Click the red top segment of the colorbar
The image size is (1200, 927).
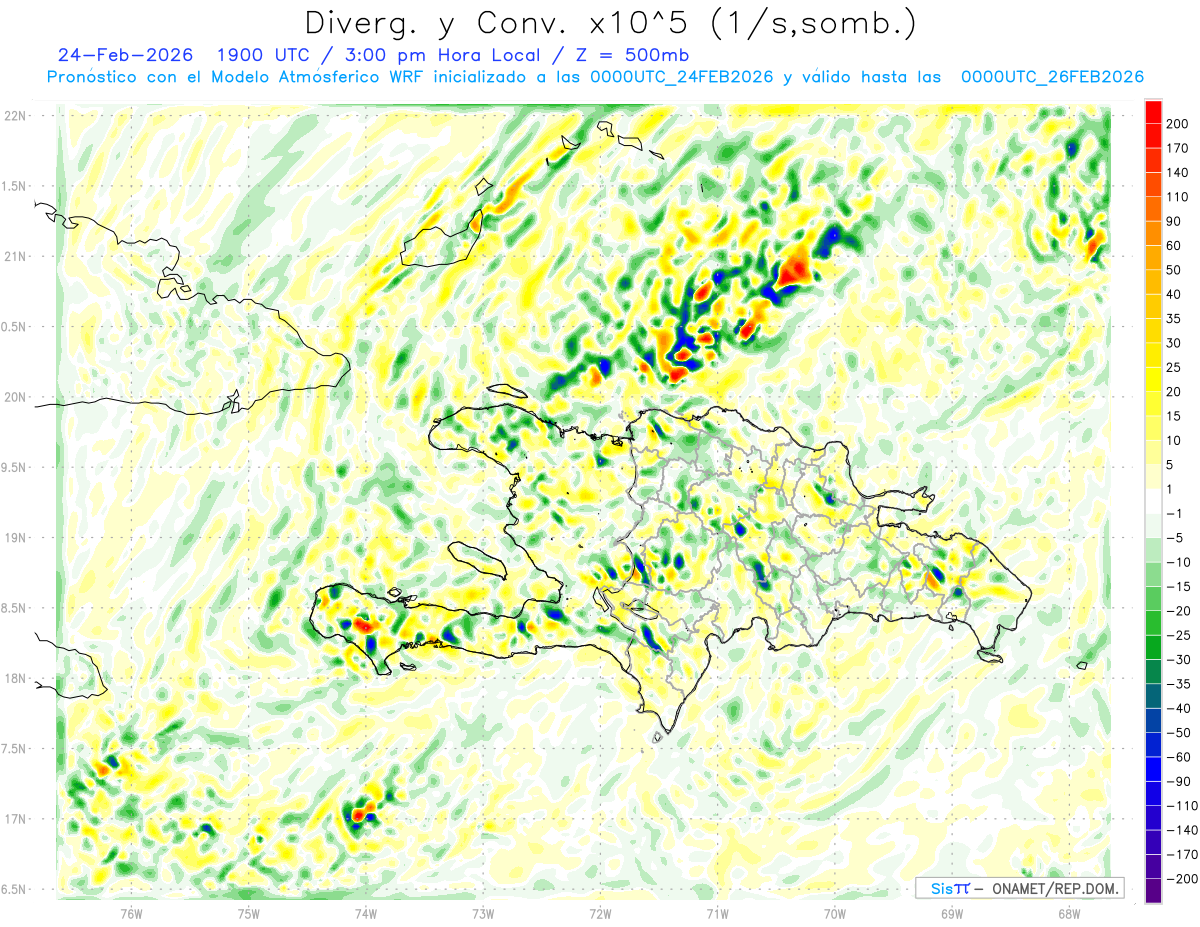click(x=1153, y=112)
